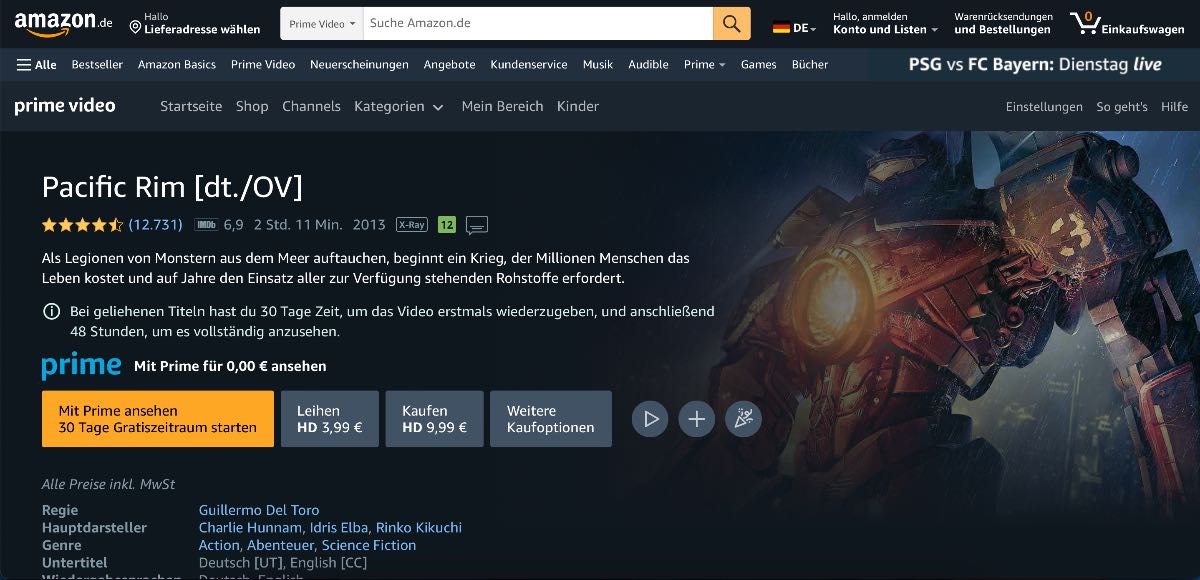The width and height of the screenshot is (1200, 580).
Task: Open Angebote deals page
Action: [449, 64]
